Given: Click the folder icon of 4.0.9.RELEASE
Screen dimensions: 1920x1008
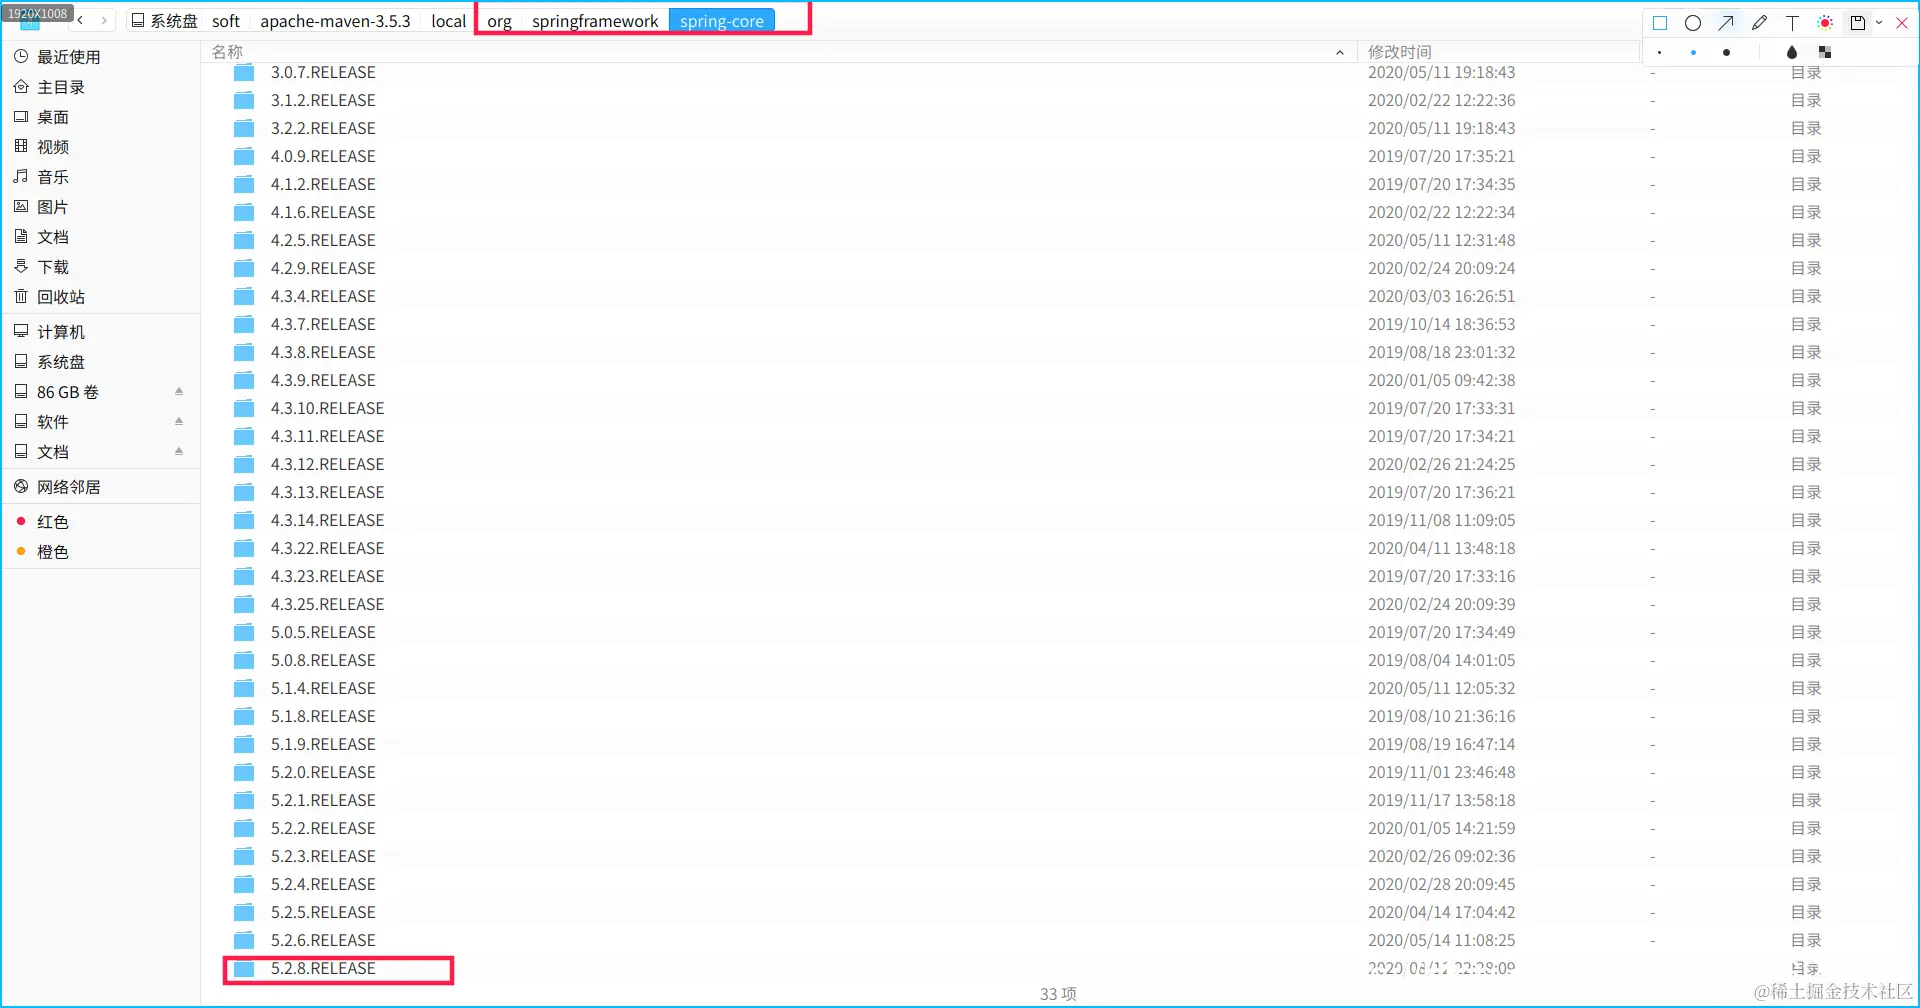Looking at the screenshot, I should [244, 157].
